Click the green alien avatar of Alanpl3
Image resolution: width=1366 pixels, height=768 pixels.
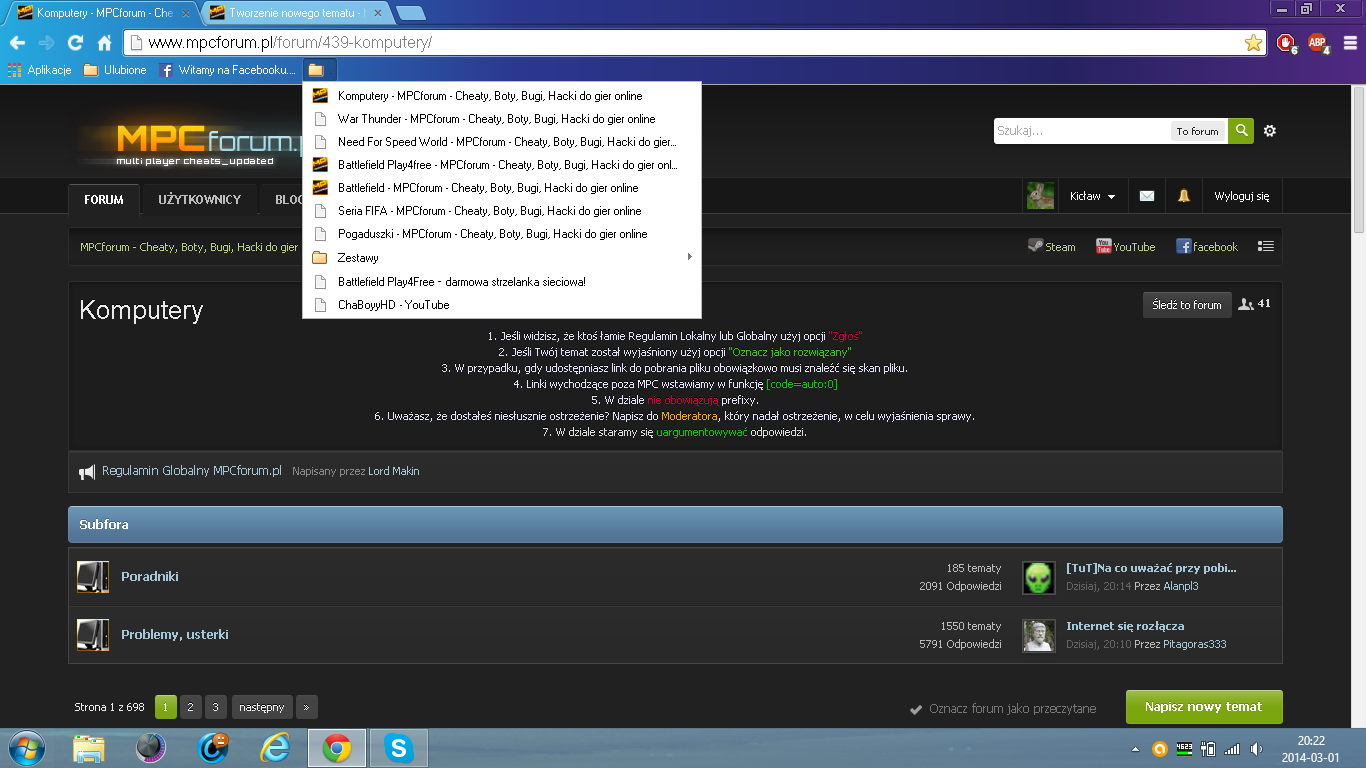coord(1039,577)
